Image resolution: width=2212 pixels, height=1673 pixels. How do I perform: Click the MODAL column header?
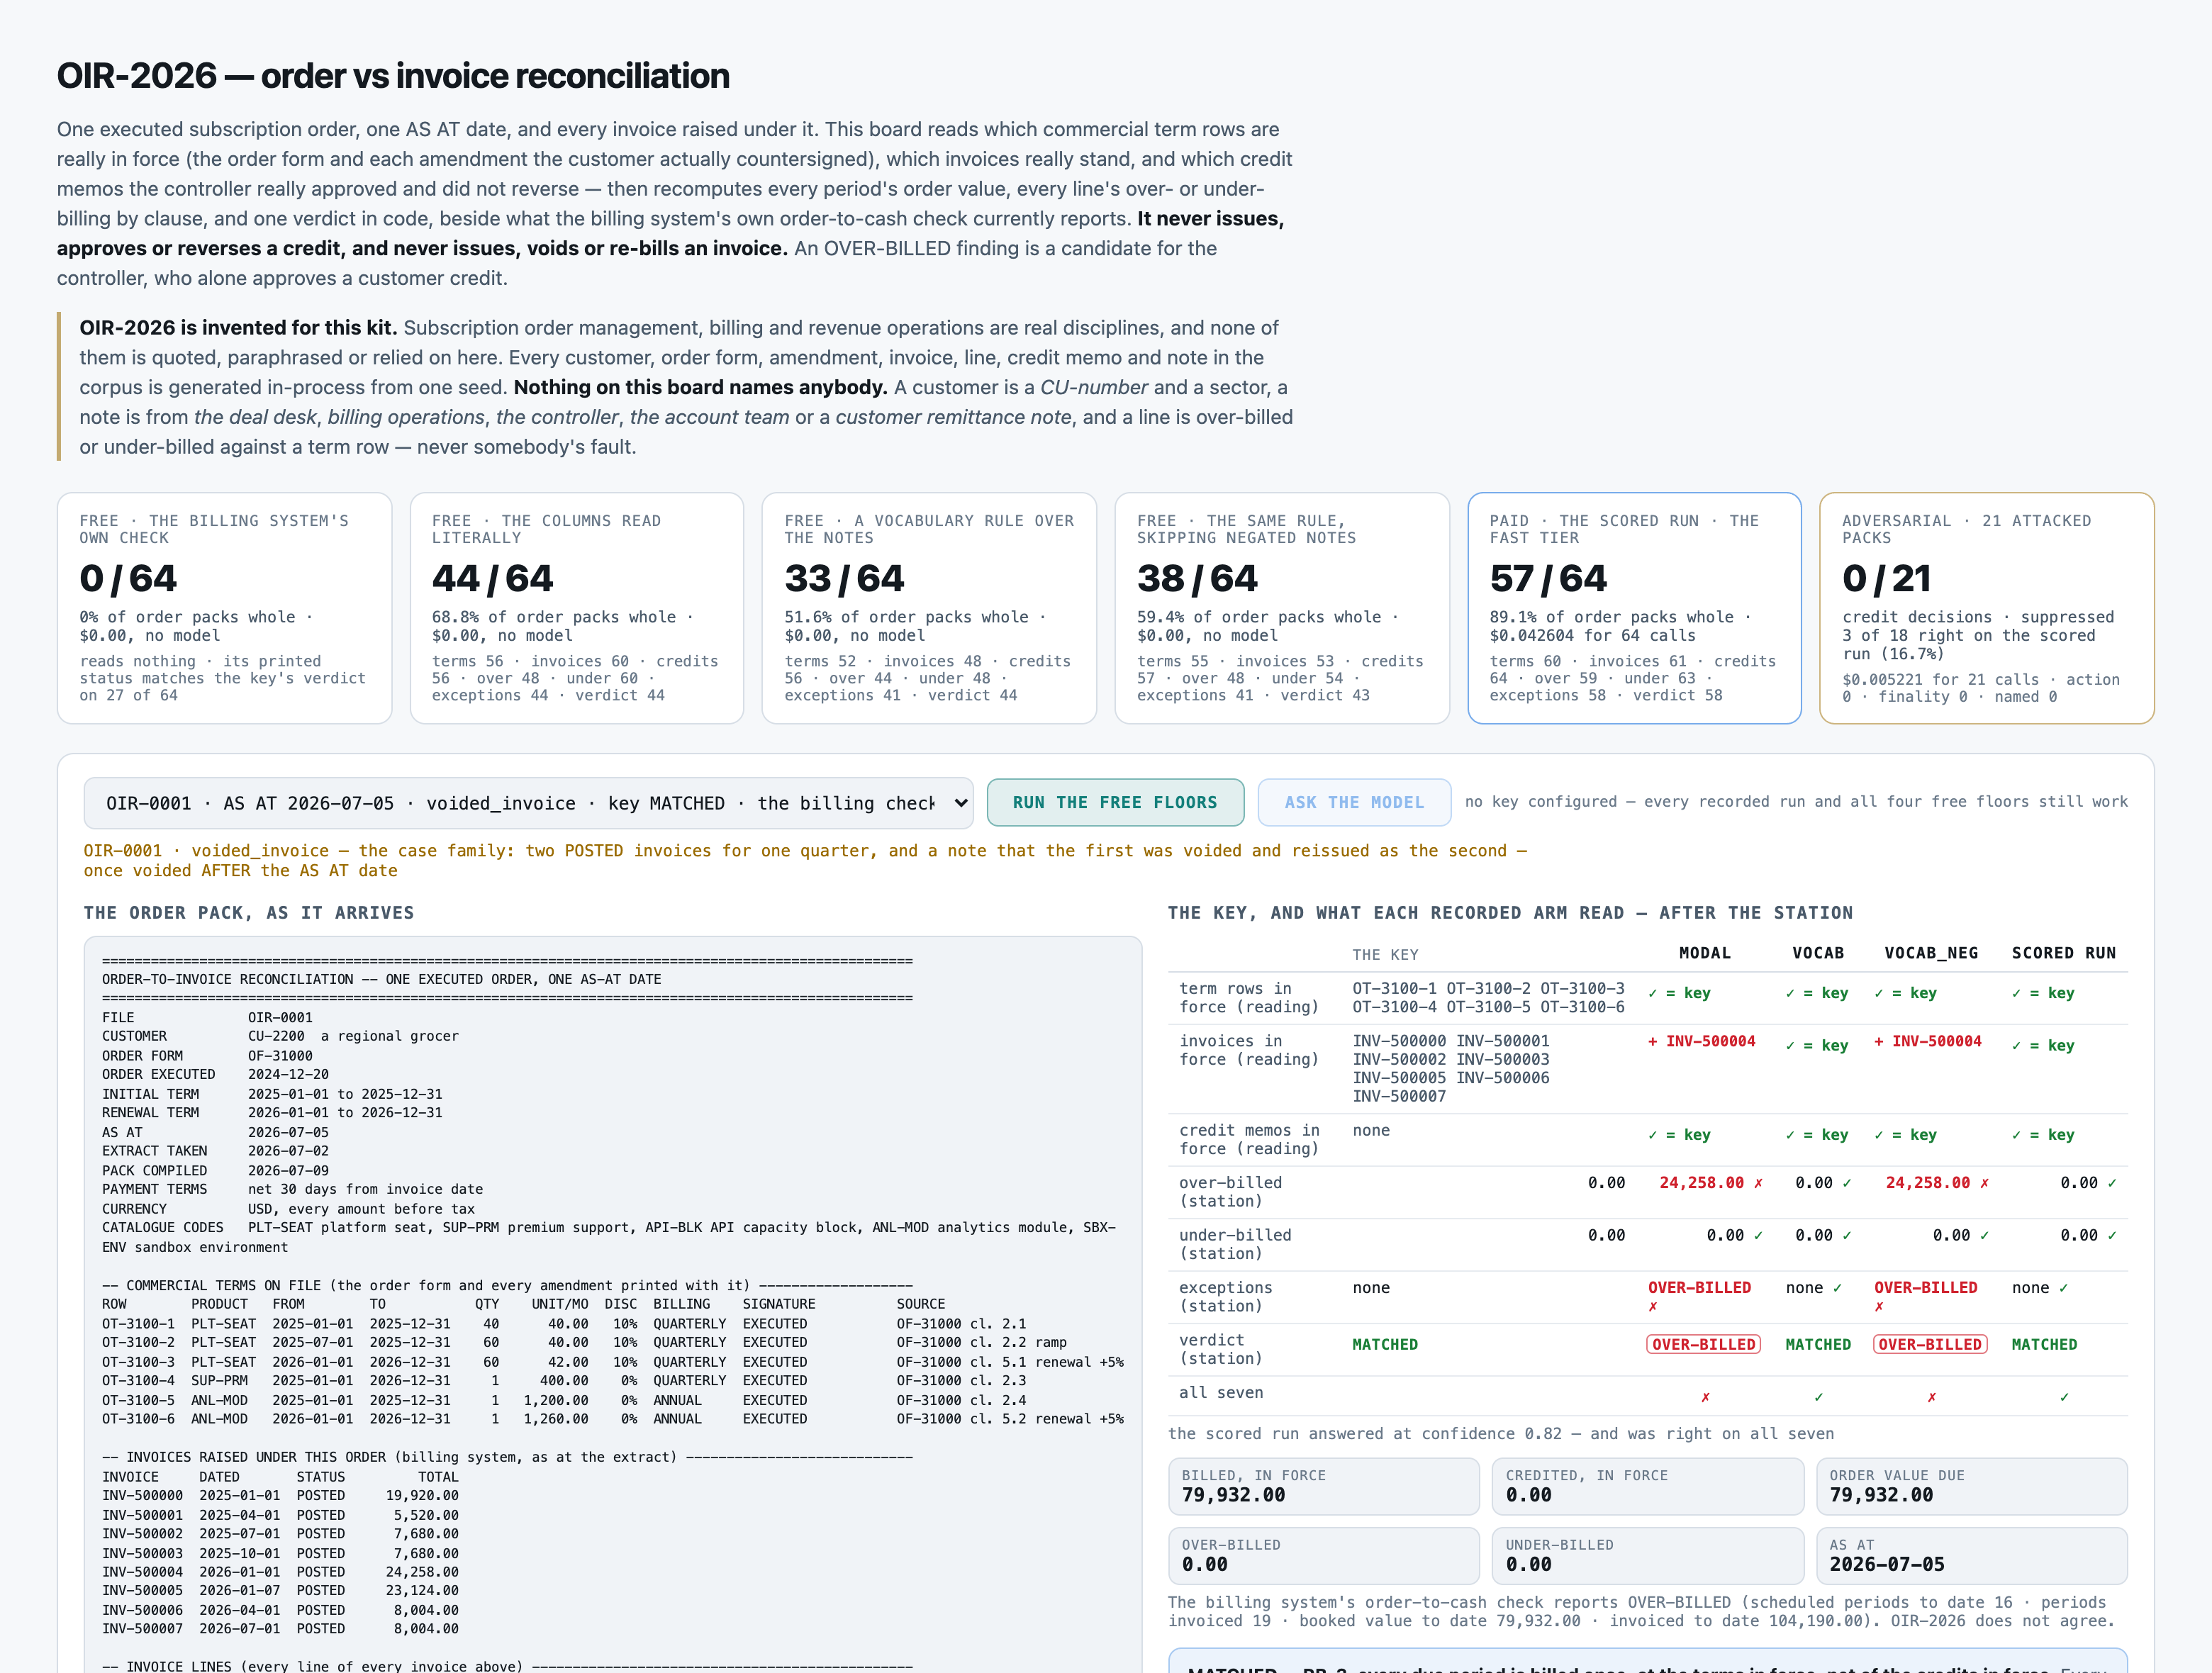pyautogui.click(x=1704, y=953)
